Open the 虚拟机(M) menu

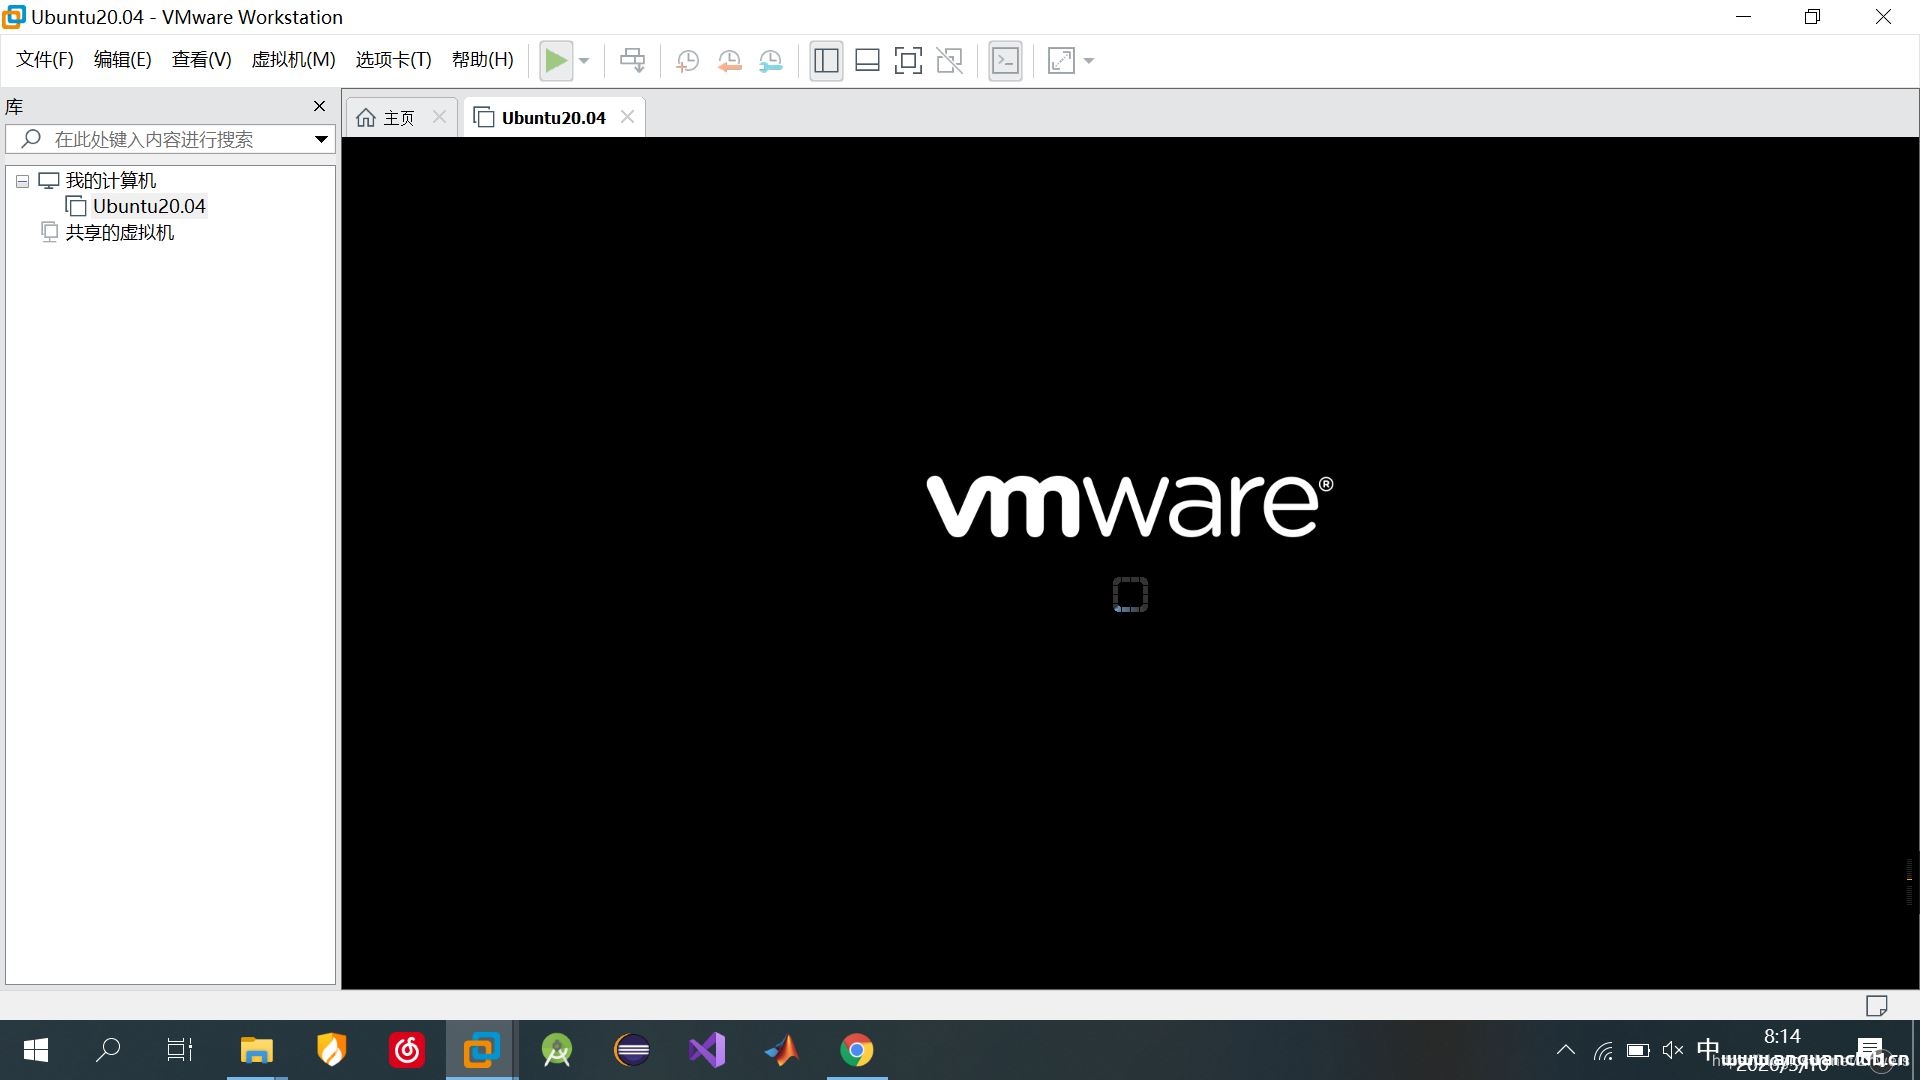pyautogui.click(x=292, y=59)
